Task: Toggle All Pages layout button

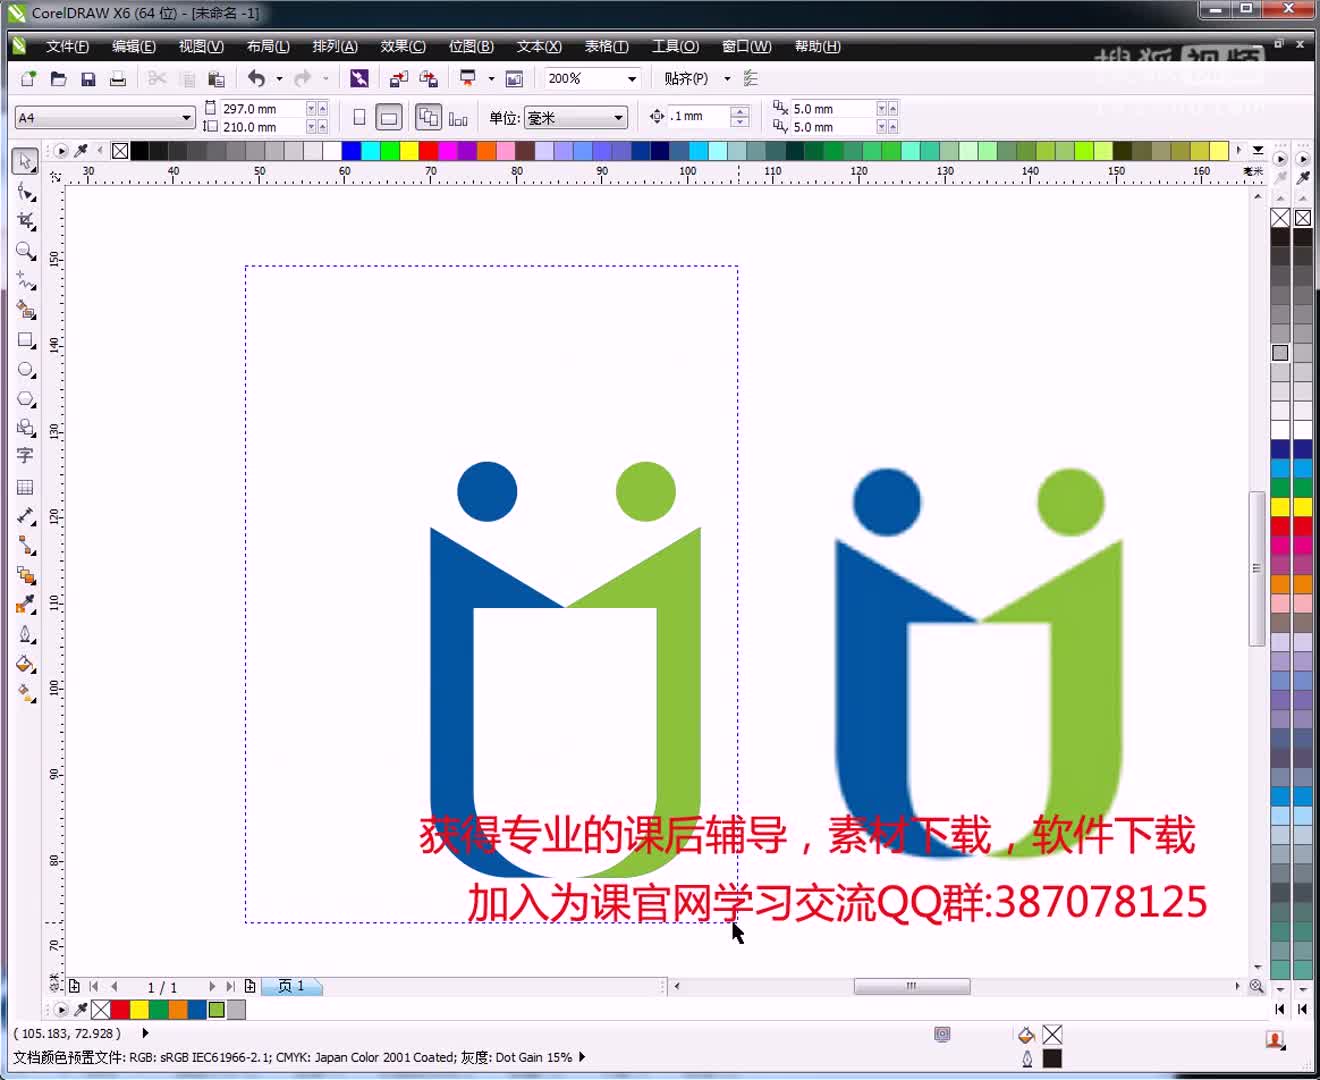Action: pos(428,118)
